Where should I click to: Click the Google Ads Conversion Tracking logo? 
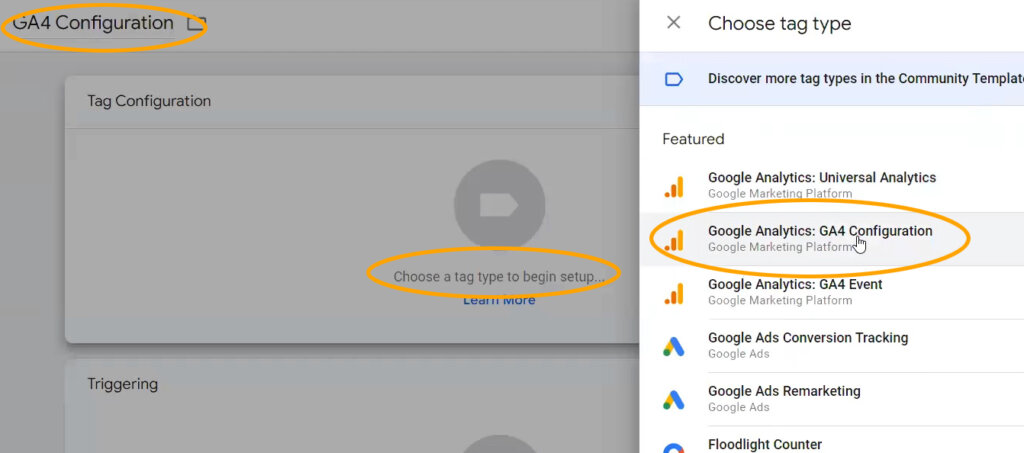[673, 347]
